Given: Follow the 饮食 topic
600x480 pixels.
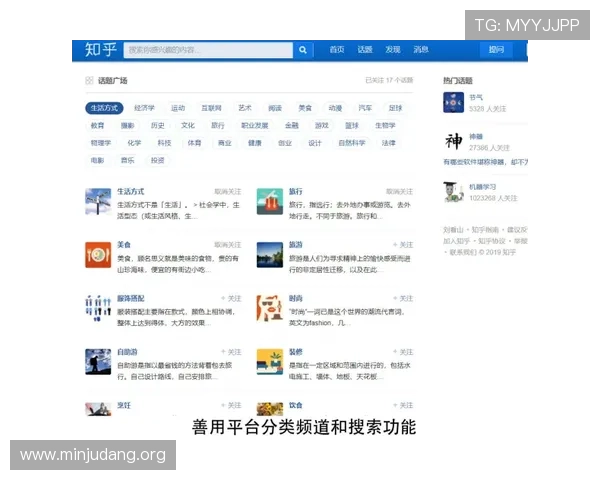Looking at the screenshot, I should [403, 405].
